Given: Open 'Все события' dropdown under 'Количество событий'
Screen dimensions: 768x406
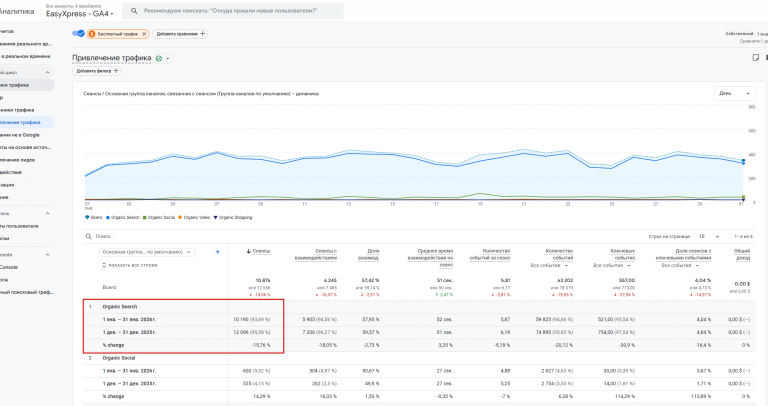Looking at the screenshot, I should tap(549, 265).
